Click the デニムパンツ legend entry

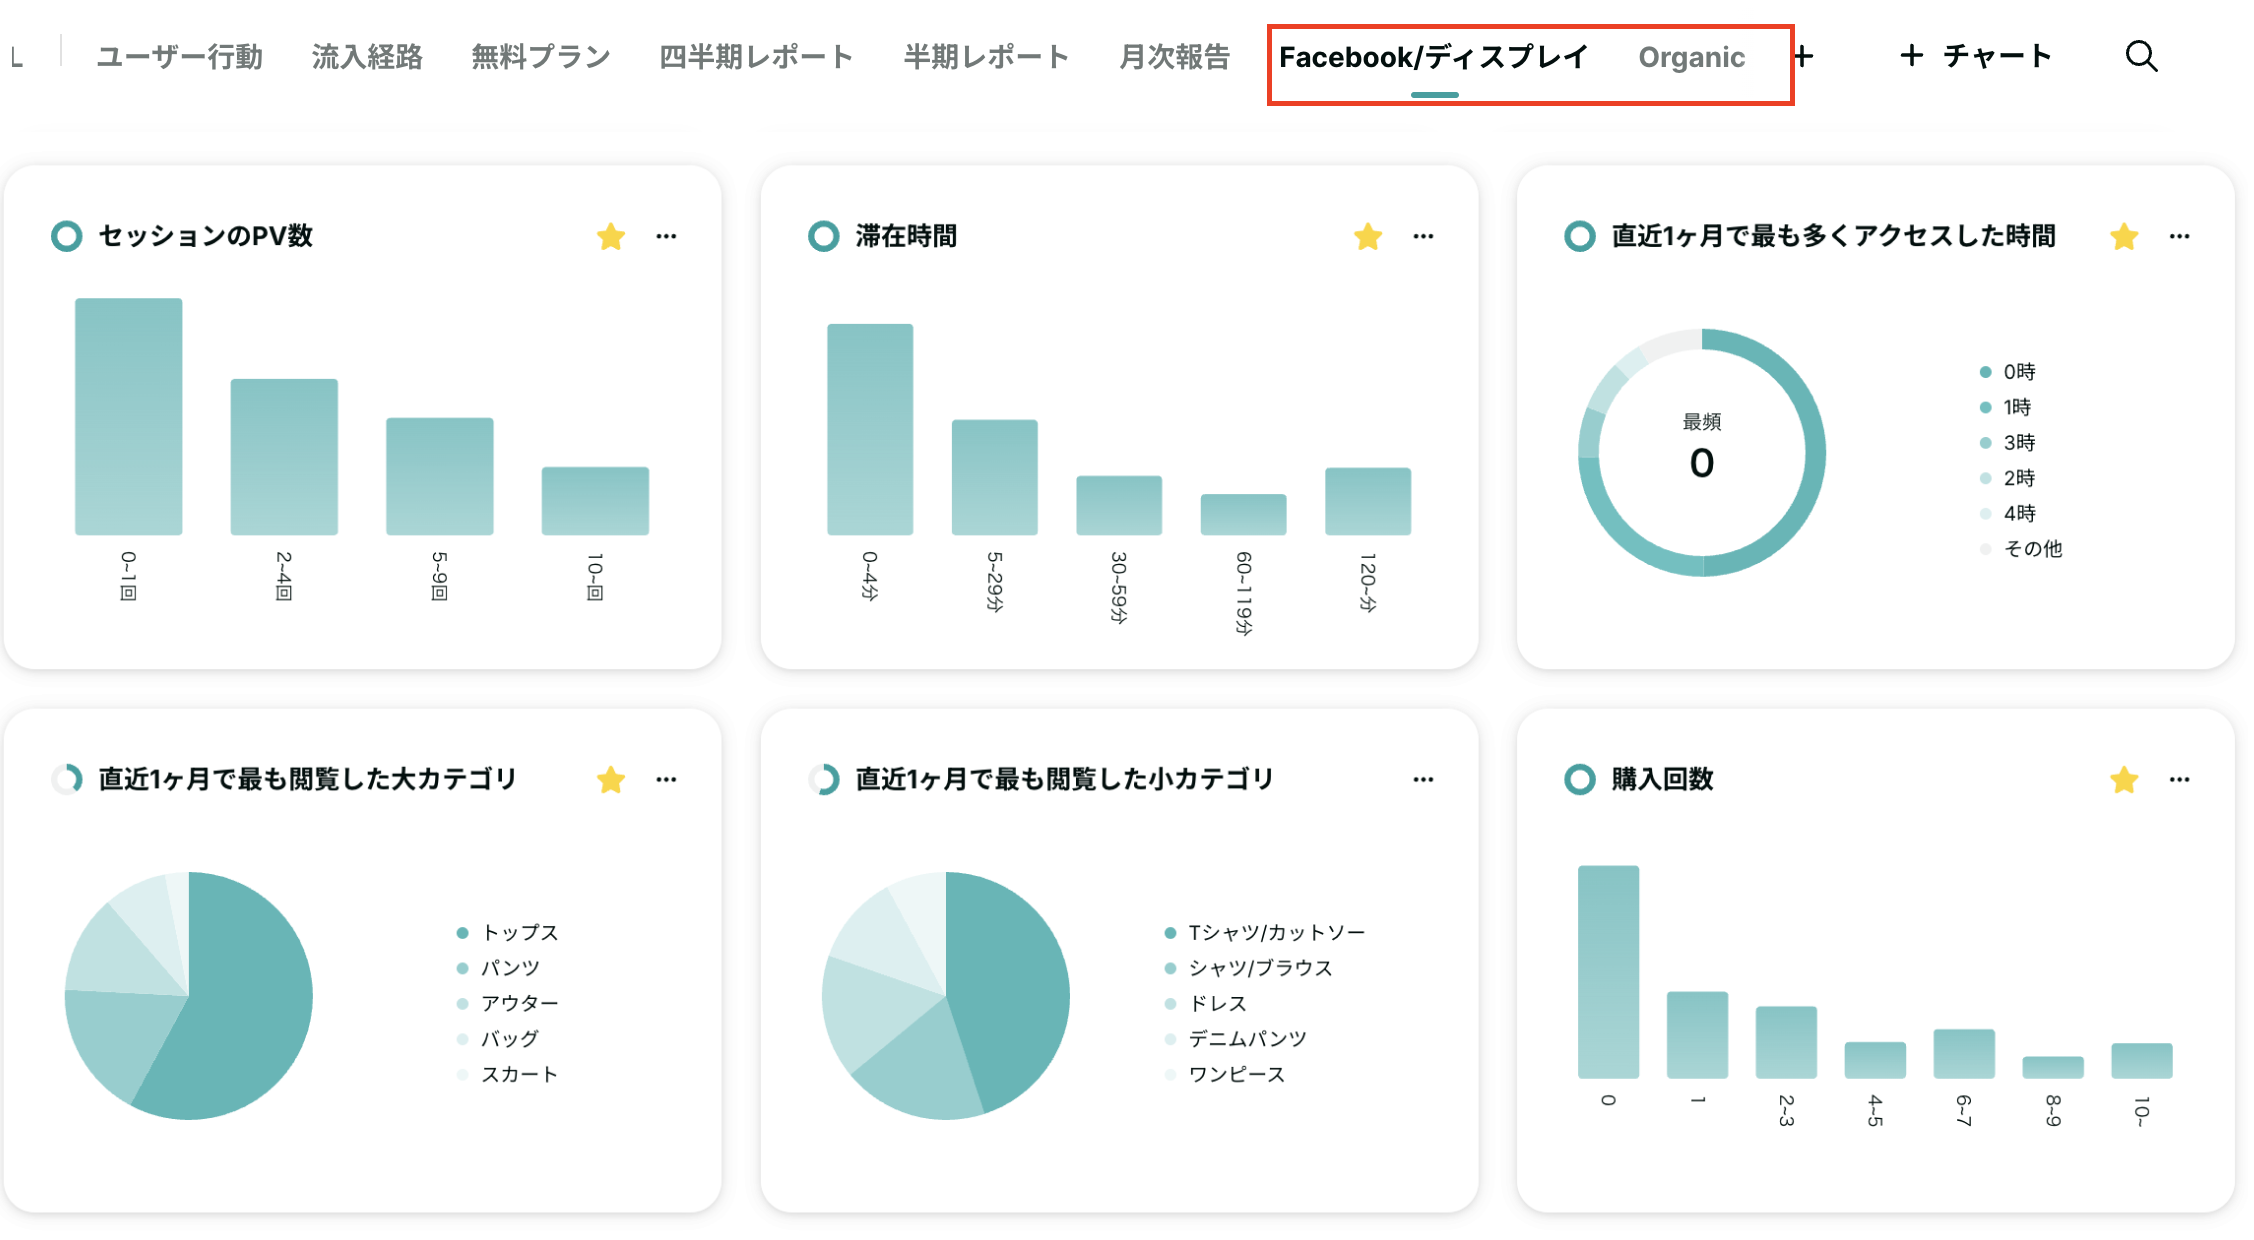click(x=1236, y=1039)
